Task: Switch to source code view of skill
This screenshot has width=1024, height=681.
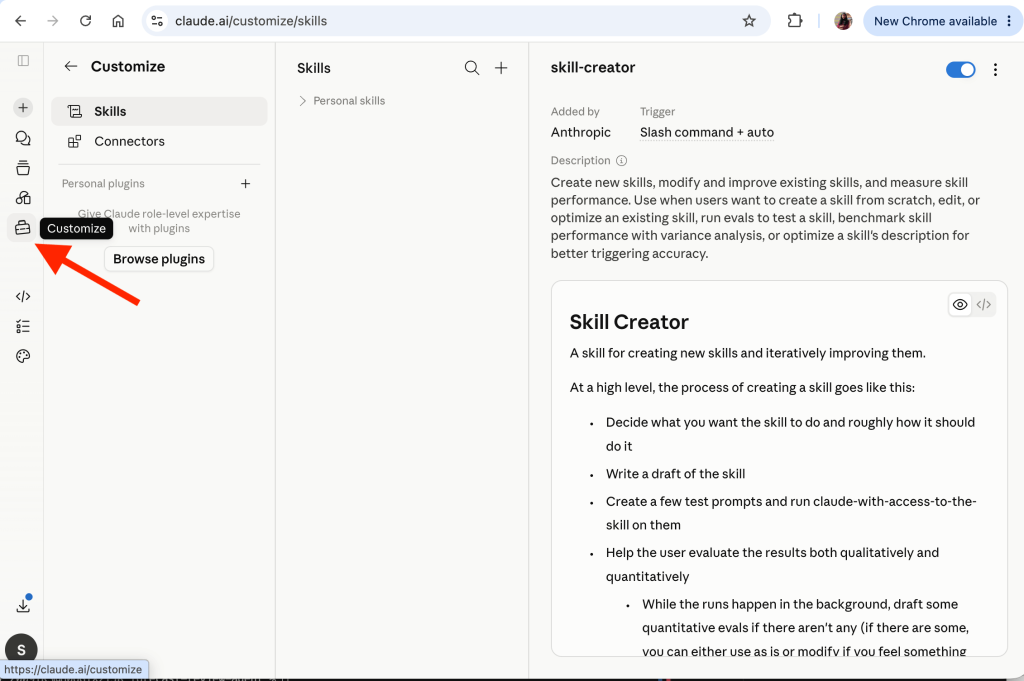Action: [x=983, y=304]
